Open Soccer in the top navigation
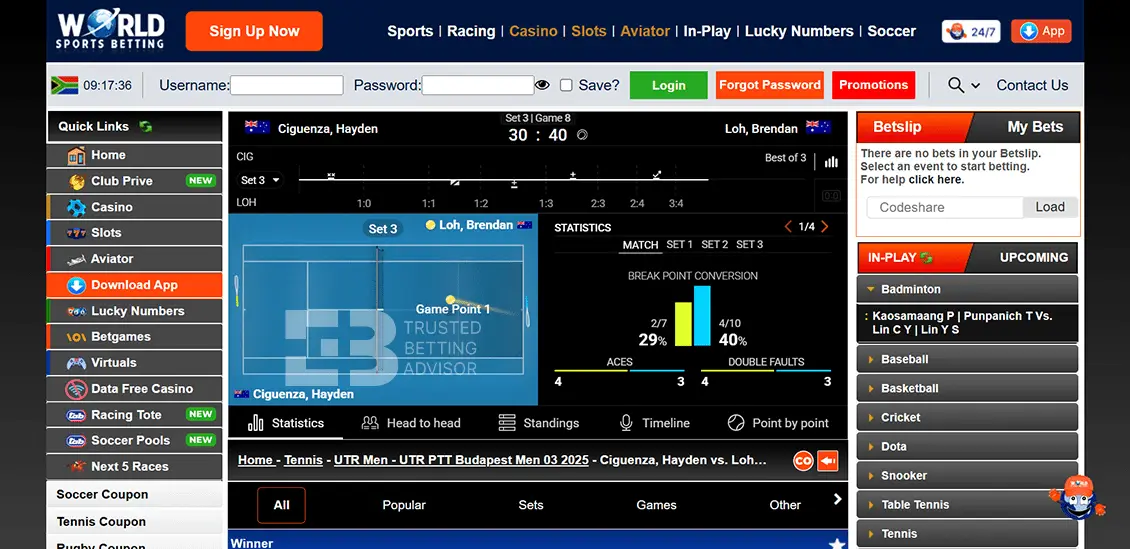1130x549 pixels. point(891,31)
